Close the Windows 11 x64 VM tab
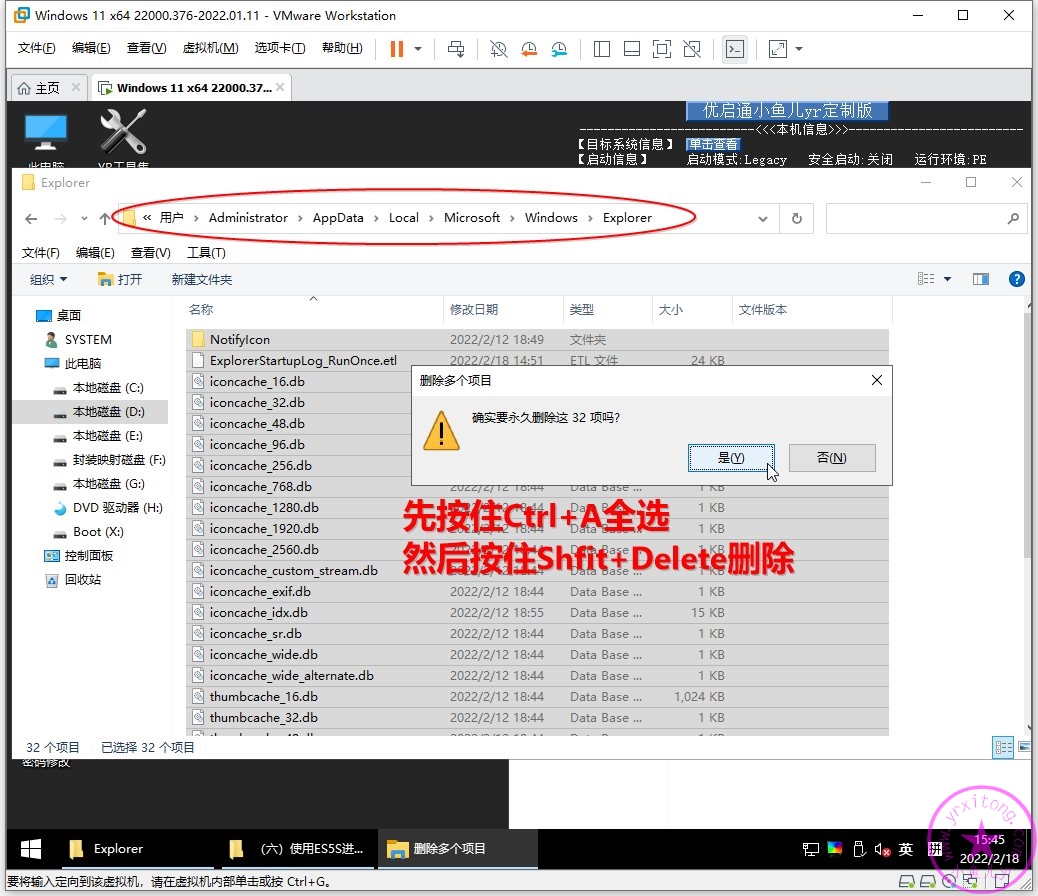Viewport: 1038px width, 896px height. pyautogui.click(x=280, y=87)
